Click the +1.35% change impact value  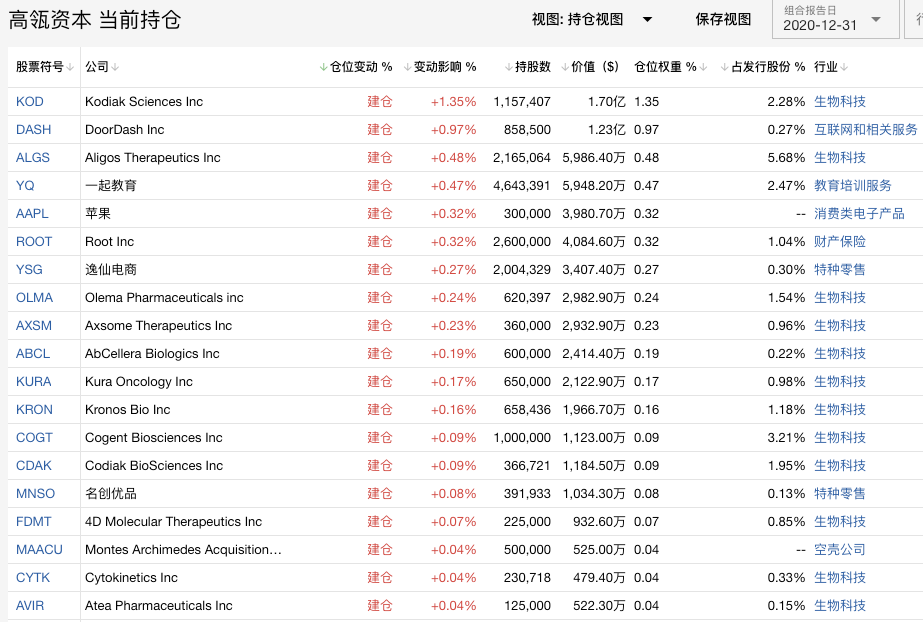[453, 102]
